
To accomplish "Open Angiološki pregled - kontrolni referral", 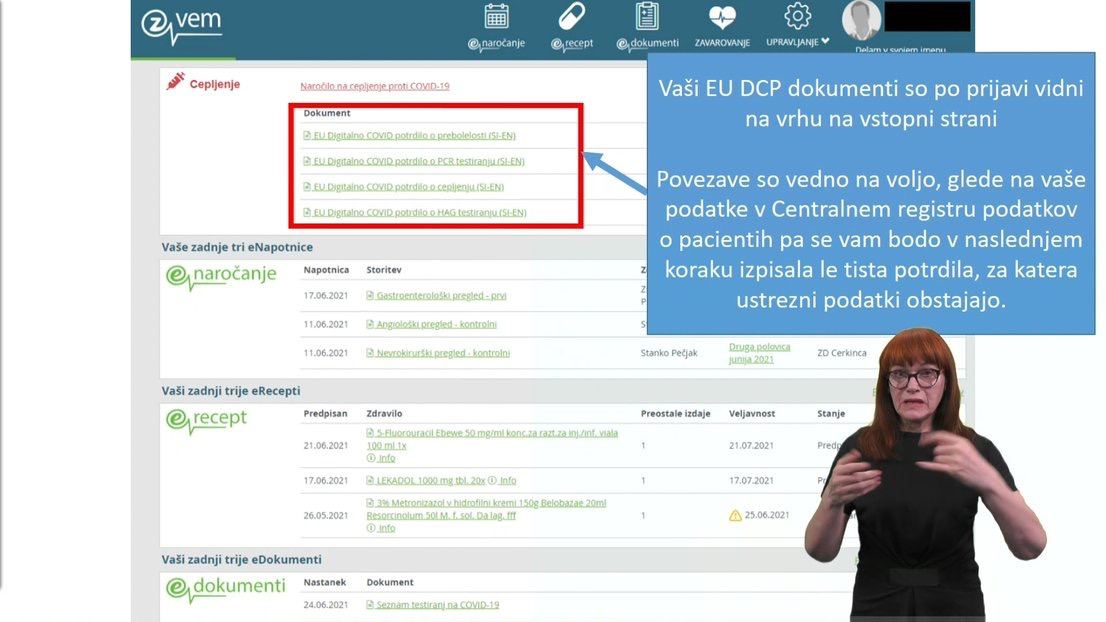I will click(x=436, y=324).
